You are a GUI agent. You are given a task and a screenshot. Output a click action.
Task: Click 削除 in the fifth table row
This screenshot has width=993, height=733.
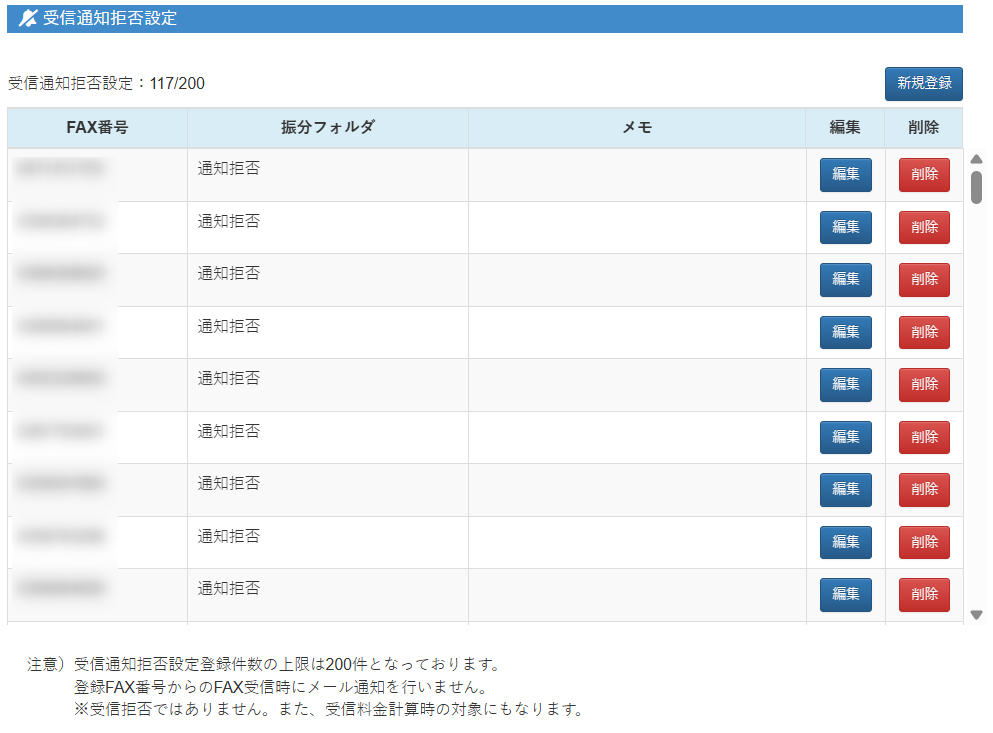tap(924, 385)
